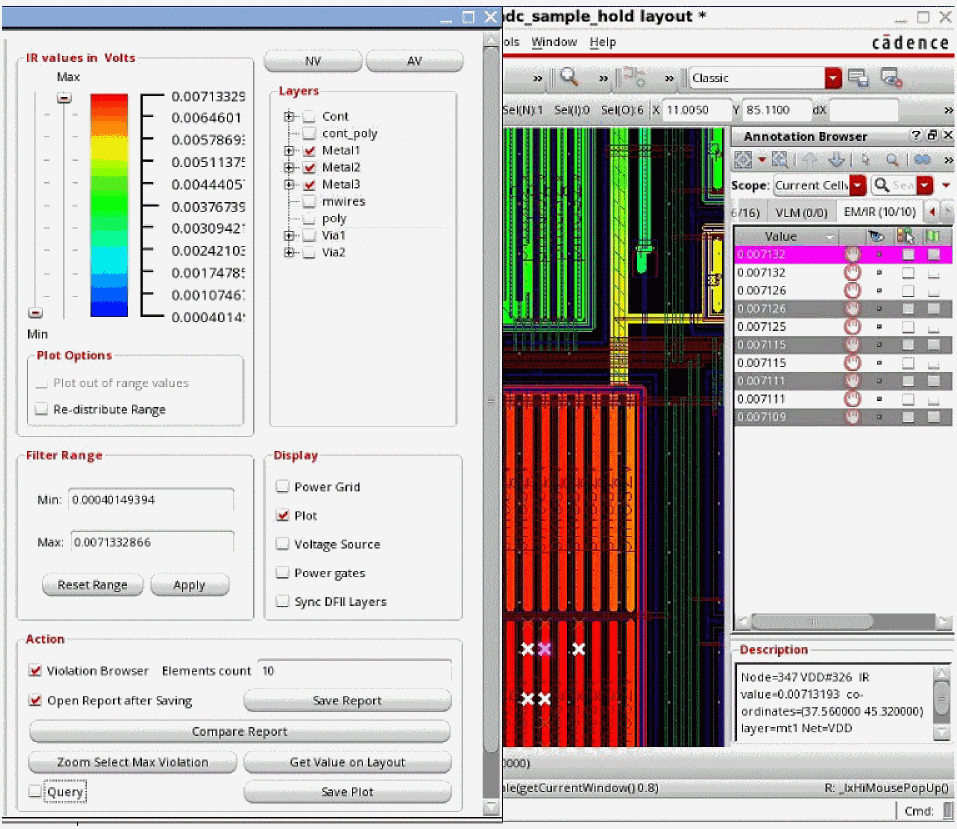
Task: Open the Scope Current Cellview dropdown
Action: point(857,185)
